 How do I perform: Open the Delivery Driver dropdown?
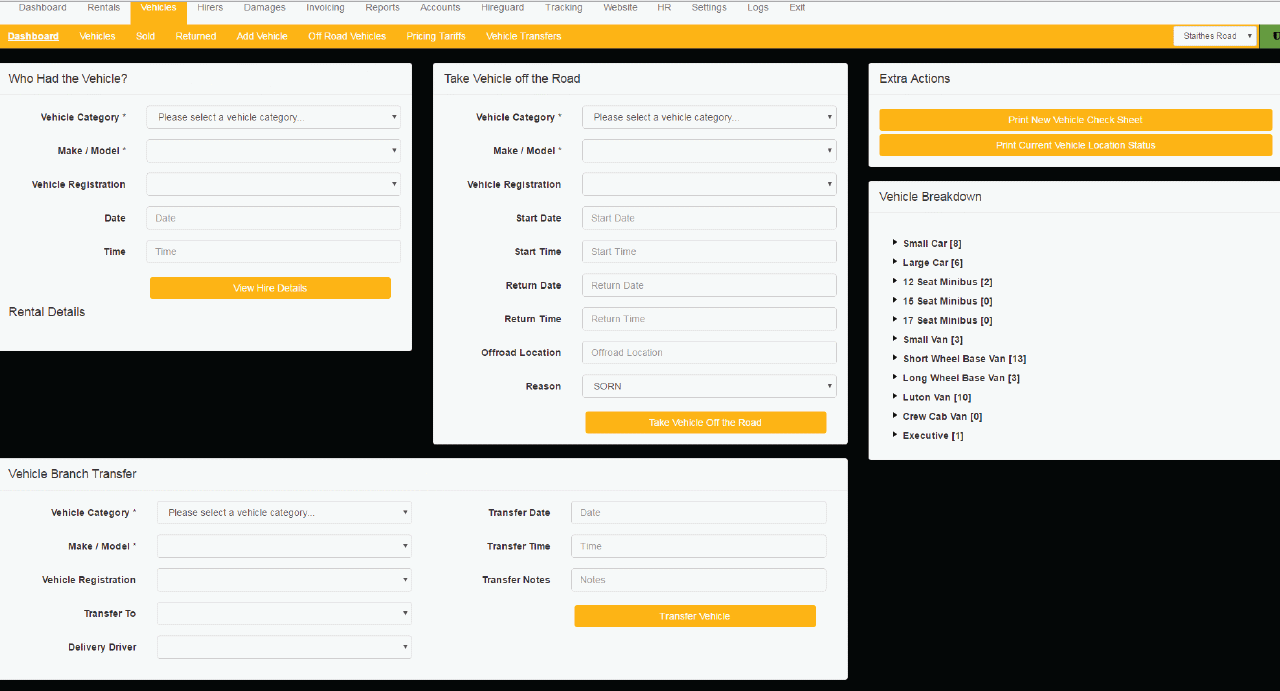point(284,647)
